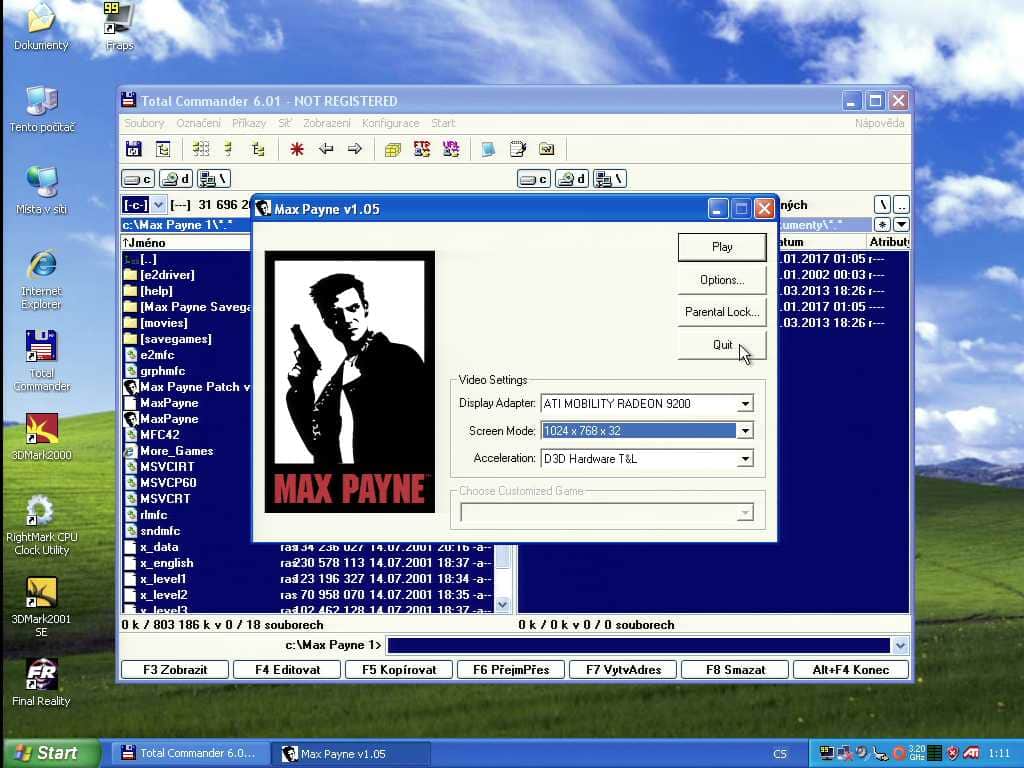Click the back arrow toolbar icon
This screenshot has height=768, width=1024.
pos(326,149)
